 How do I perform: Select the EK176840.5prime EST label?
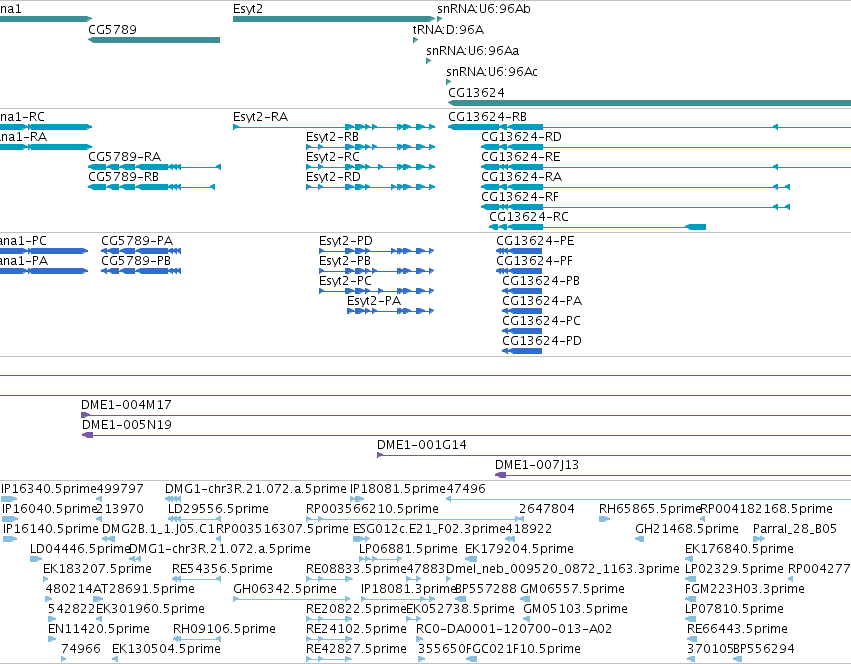pos(739,549)
